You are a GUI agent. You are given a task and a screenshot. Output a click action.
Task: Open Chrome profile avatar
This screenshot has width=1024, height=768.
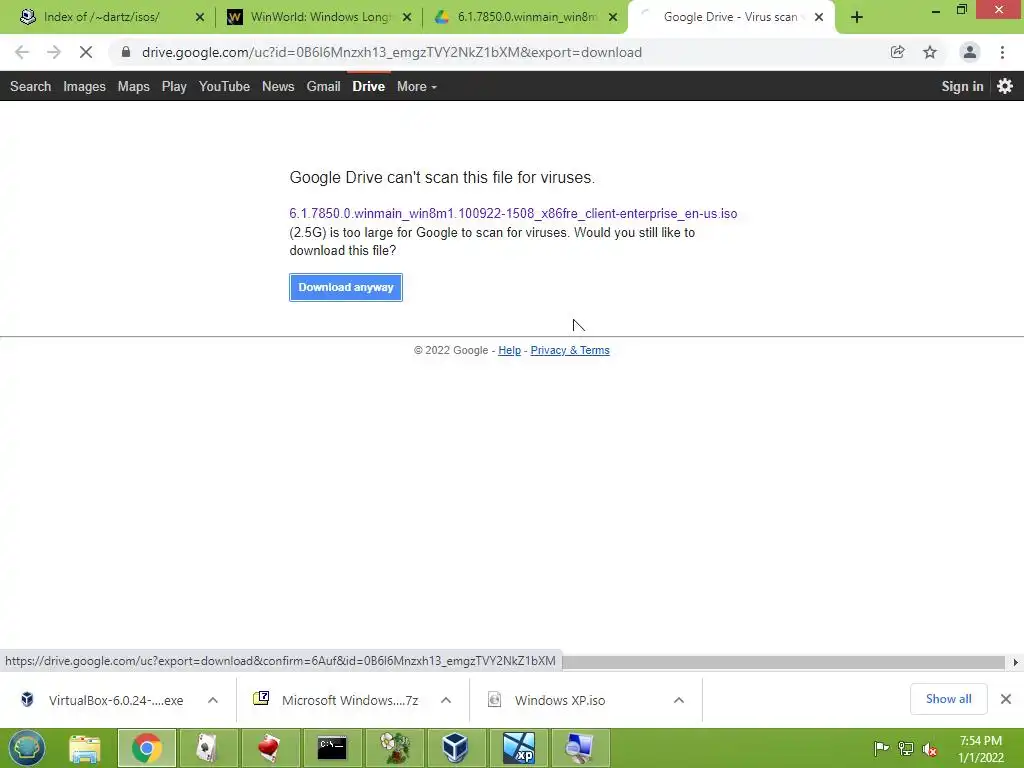tap(970, 52)
